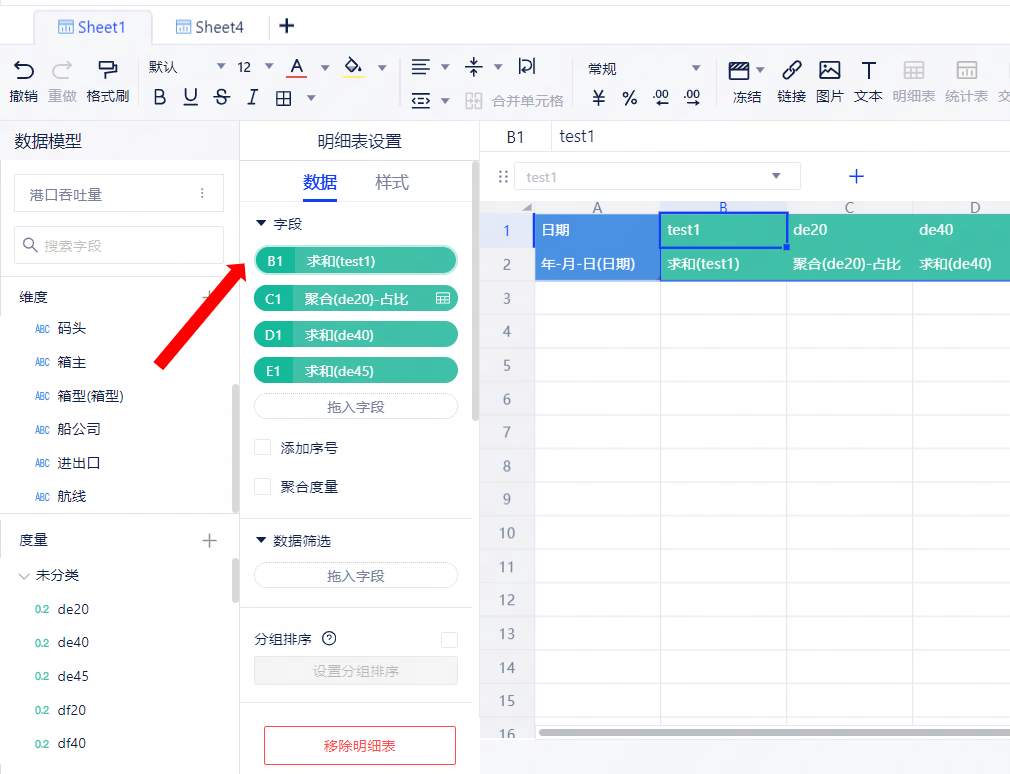Toggle bold text formatting
Viewport: 1010px width, 774px height.
click(160, 98)
